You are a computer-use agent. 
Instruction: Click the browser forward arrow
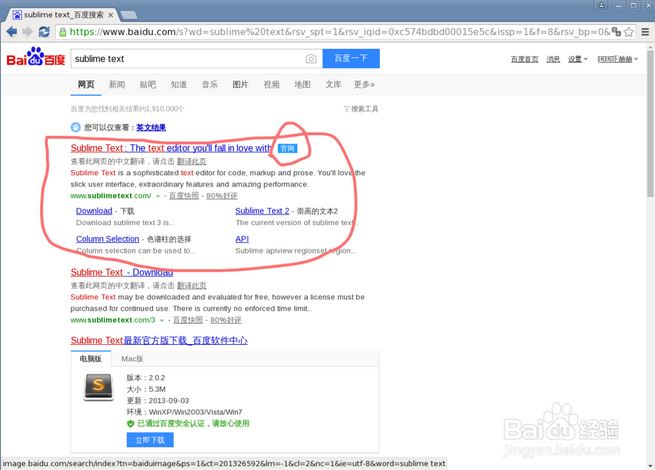tap(28, 32)
